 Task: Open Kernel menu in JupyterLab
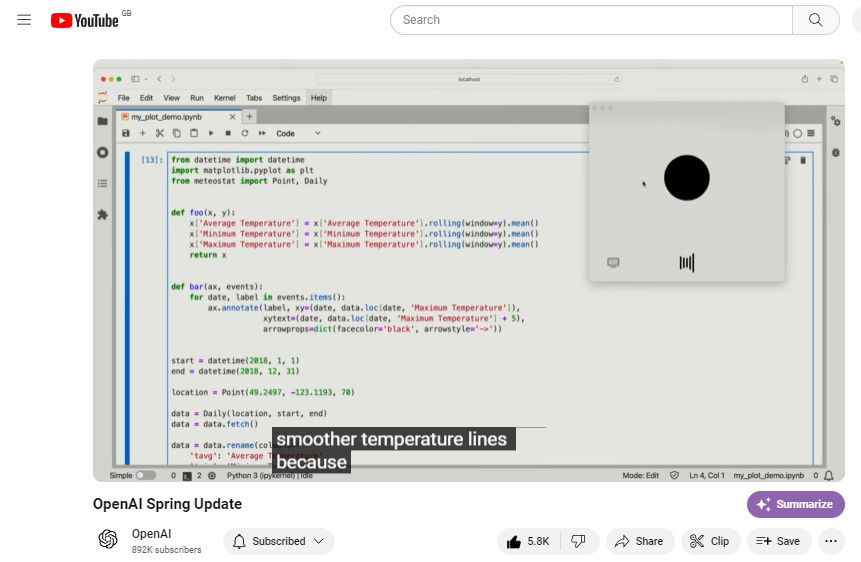point(225,98)
